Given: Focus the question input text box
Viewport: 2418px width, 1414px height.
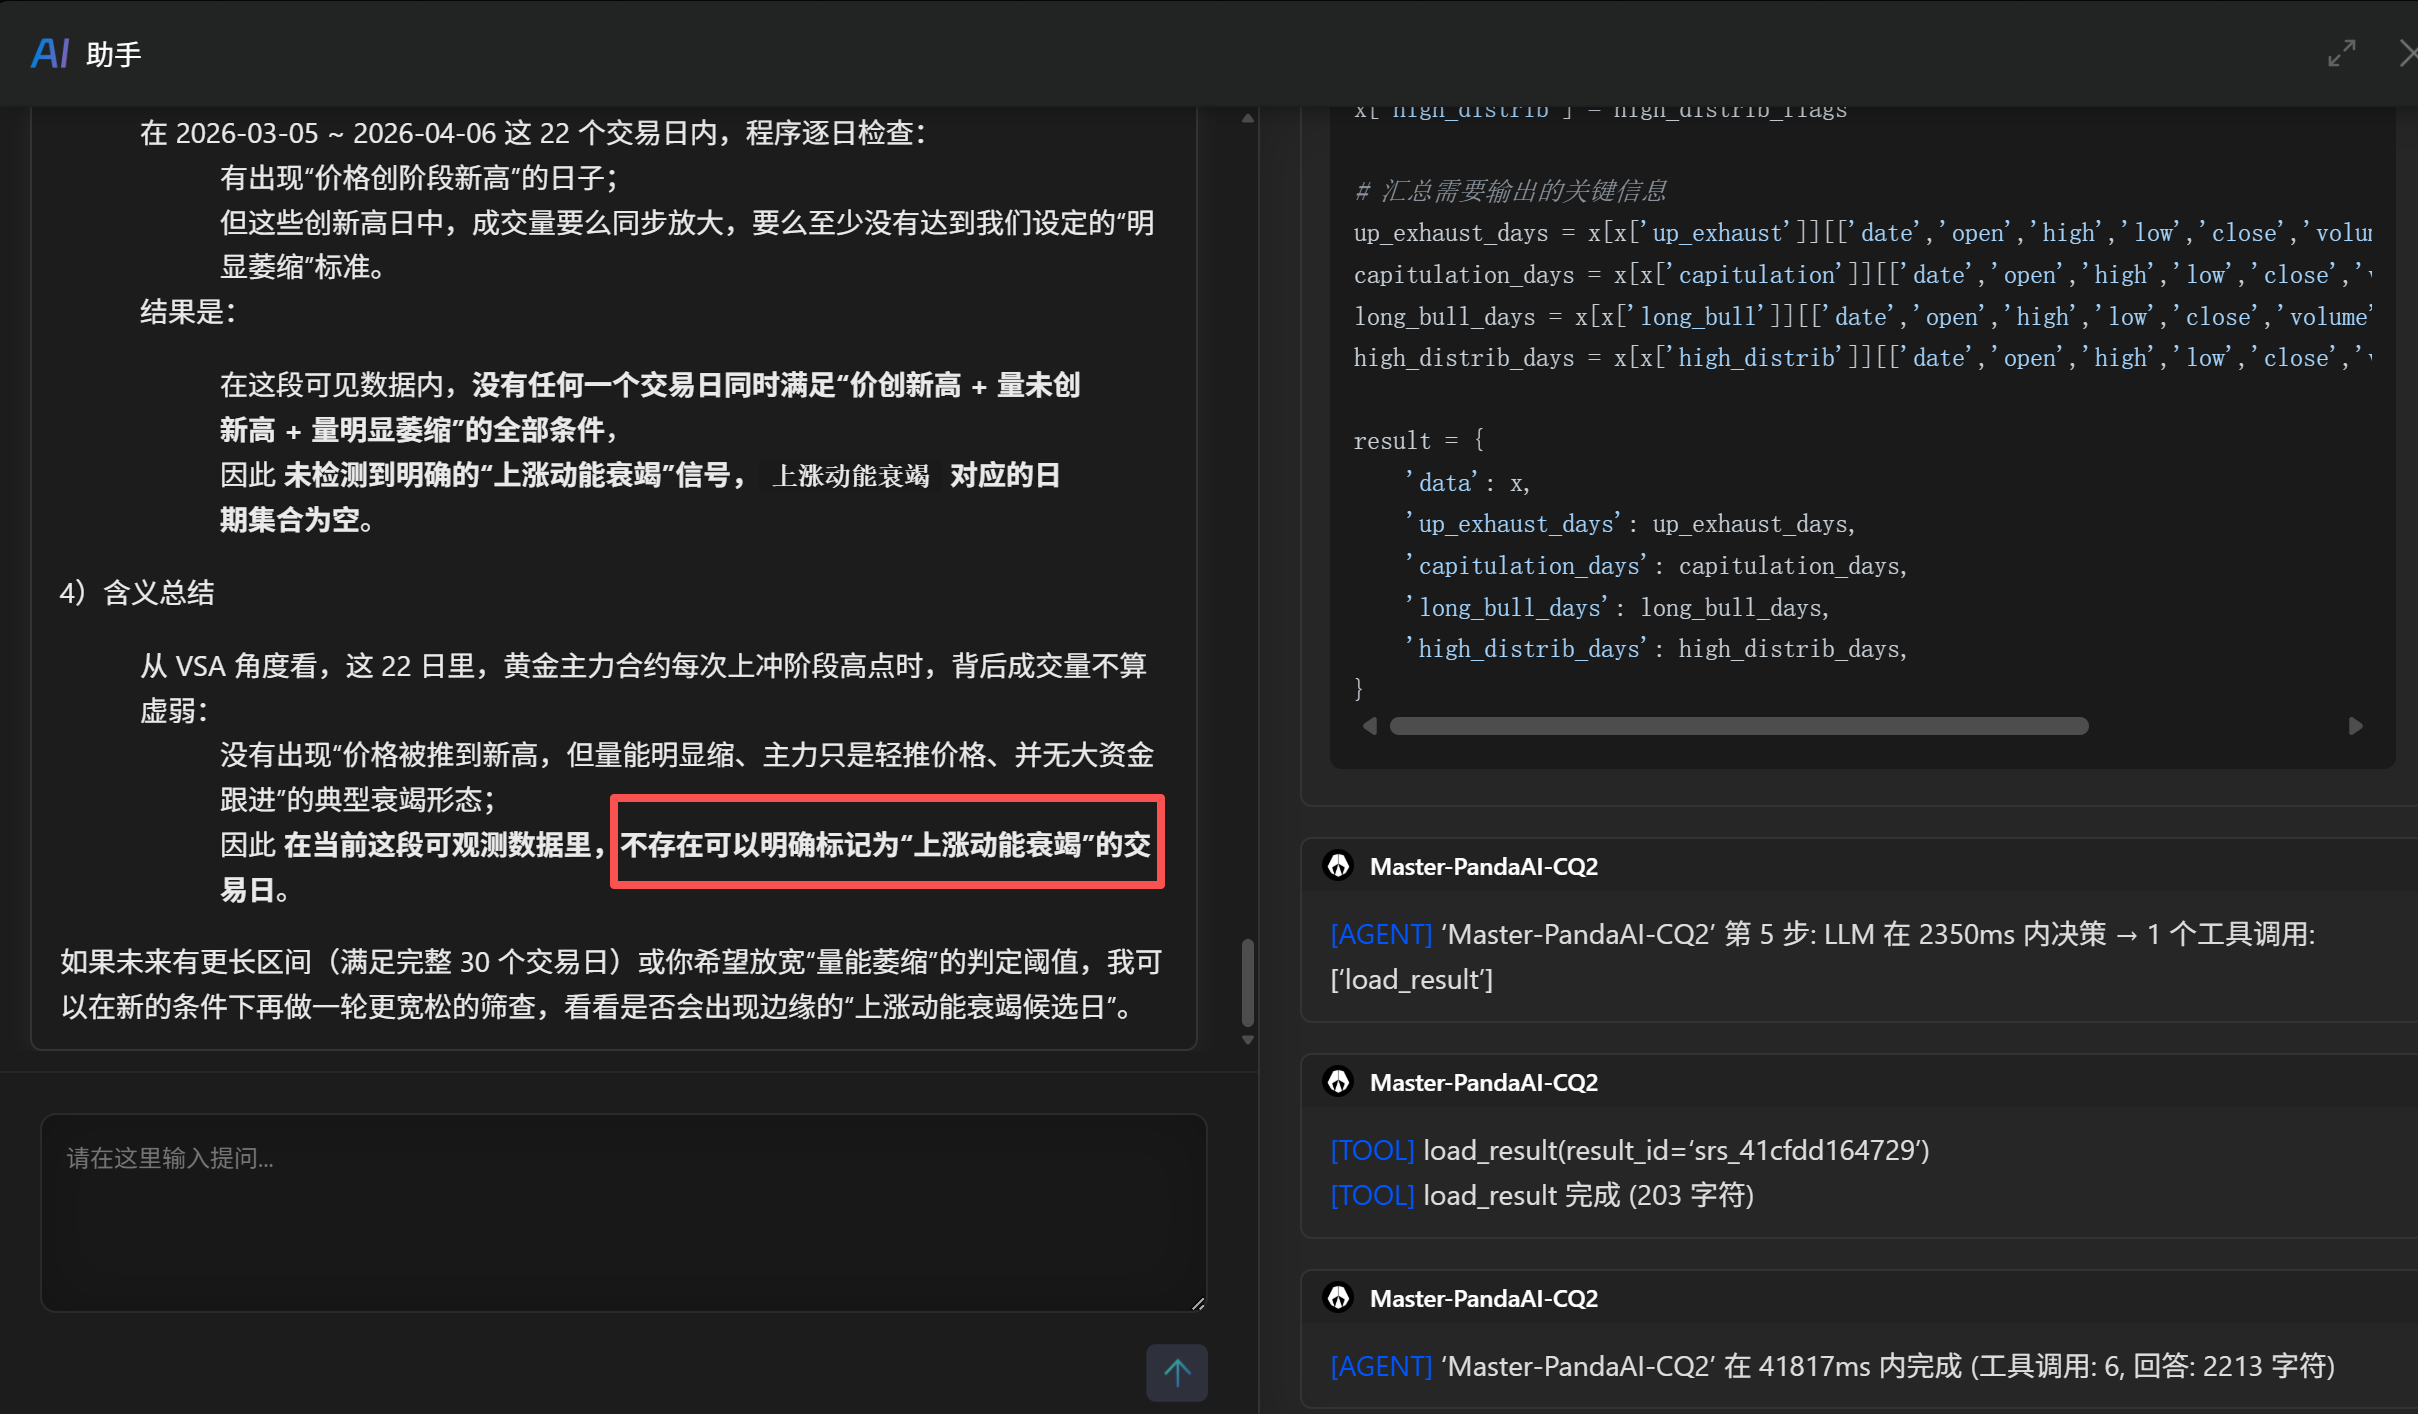Looking at the screenshot, I should click(x=622, y=1212).
